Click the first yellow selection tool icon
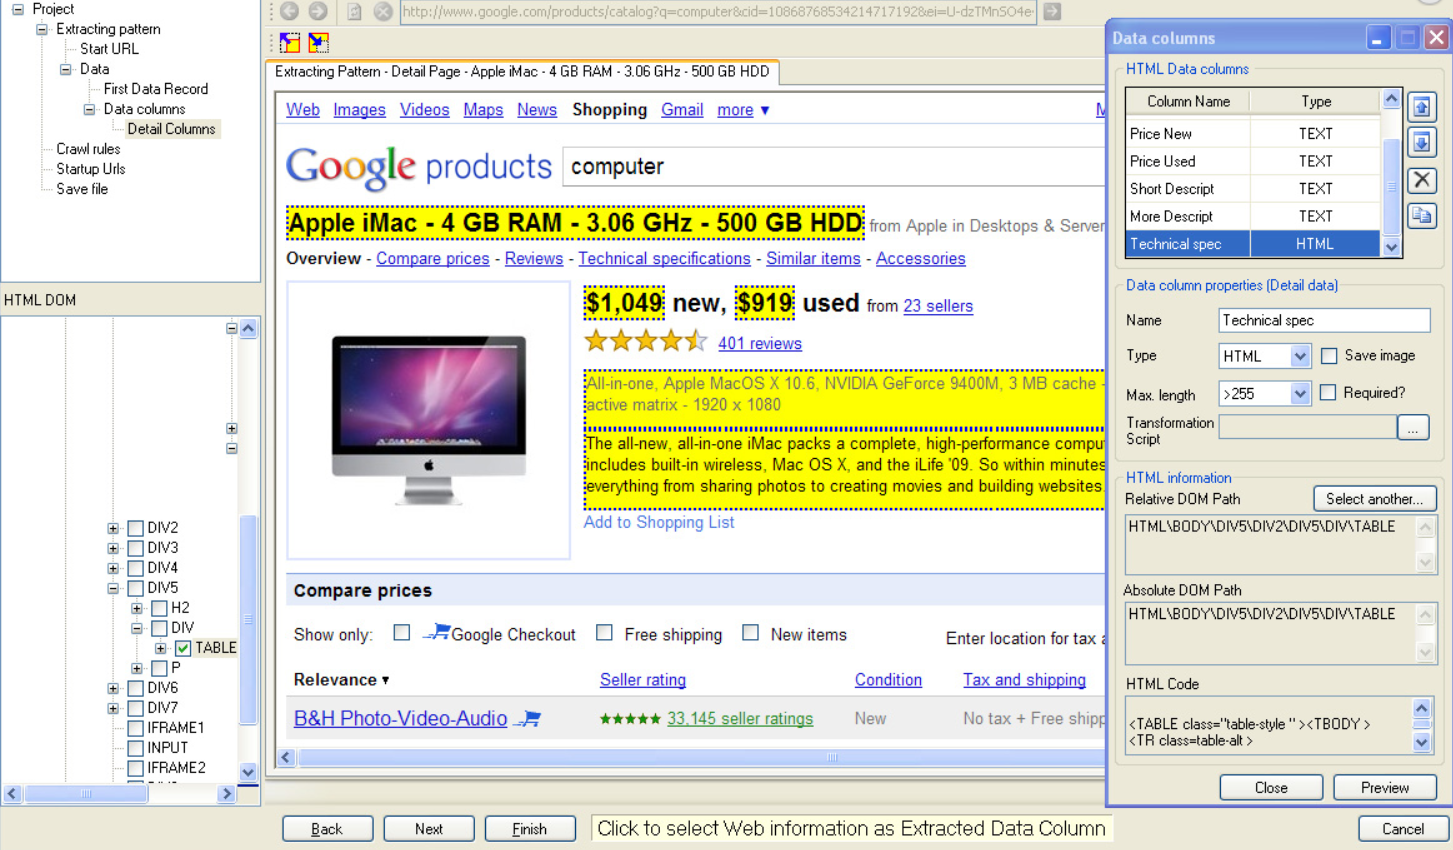 coord(290,42)
